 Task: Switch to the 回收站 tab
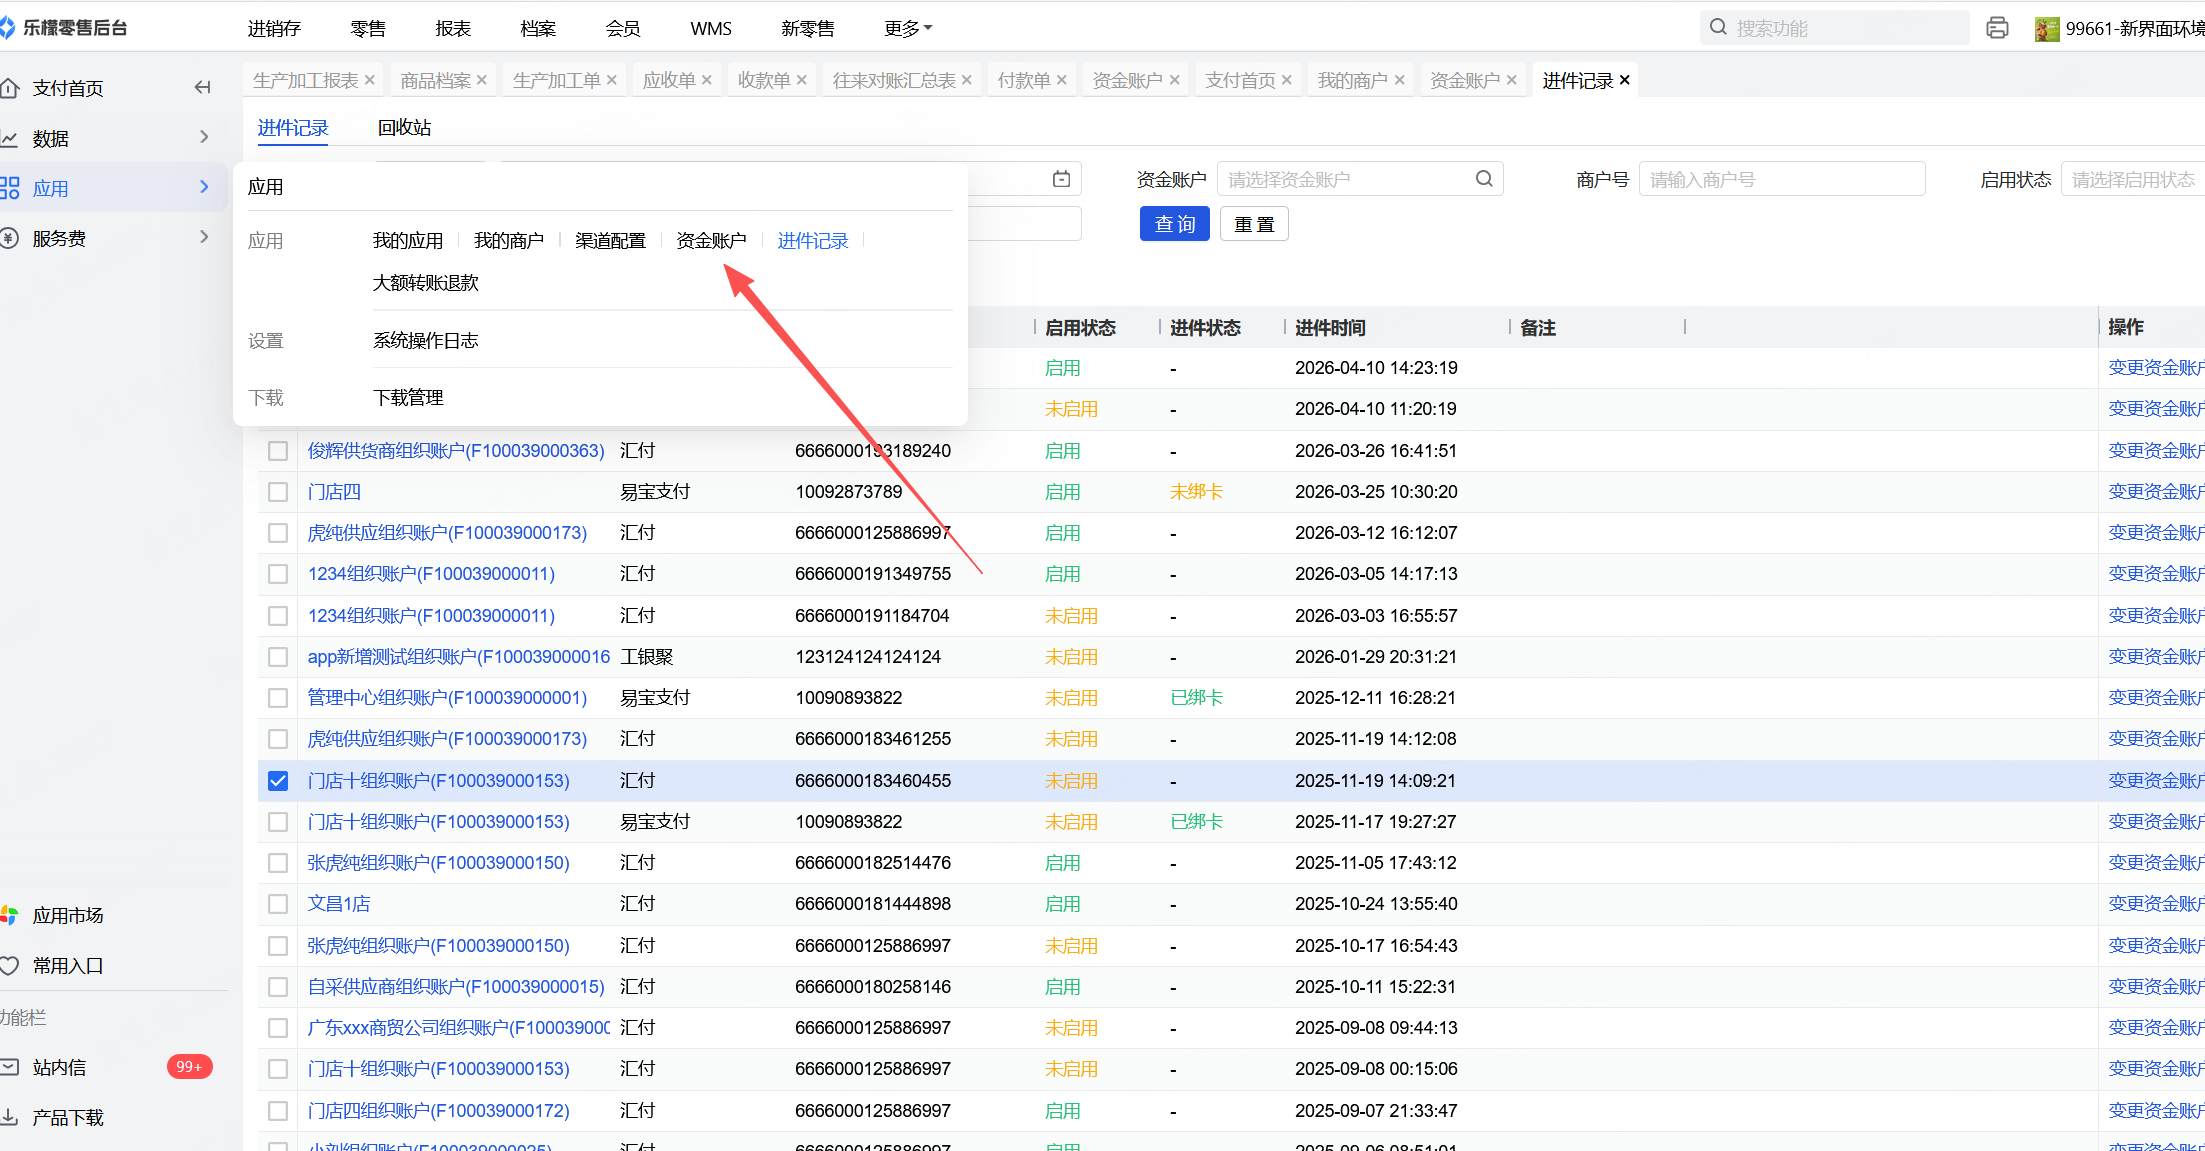click(404, 128)
